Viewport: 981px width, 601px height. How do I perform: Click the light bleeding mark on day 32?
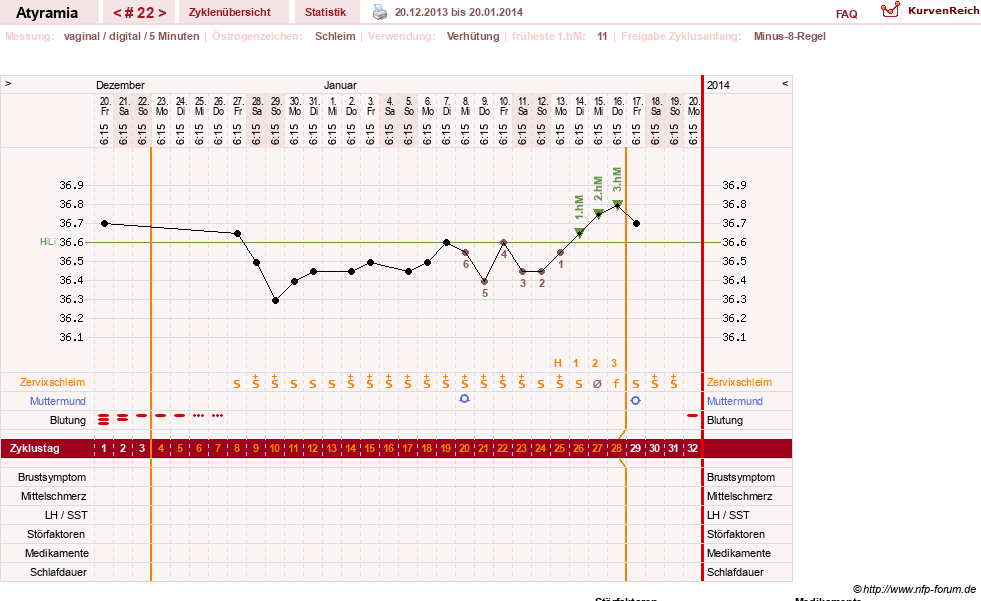(x=692, y=415)
